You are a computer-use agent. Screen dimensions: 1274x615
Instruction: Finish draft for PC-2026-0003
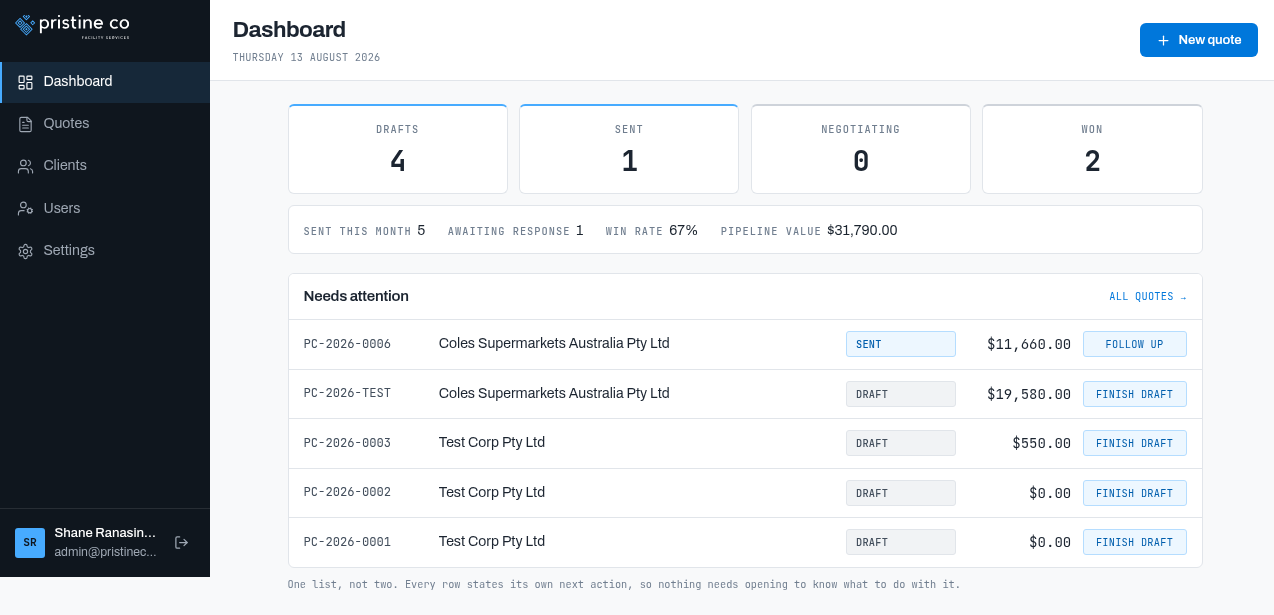[x=1135, y=443]
